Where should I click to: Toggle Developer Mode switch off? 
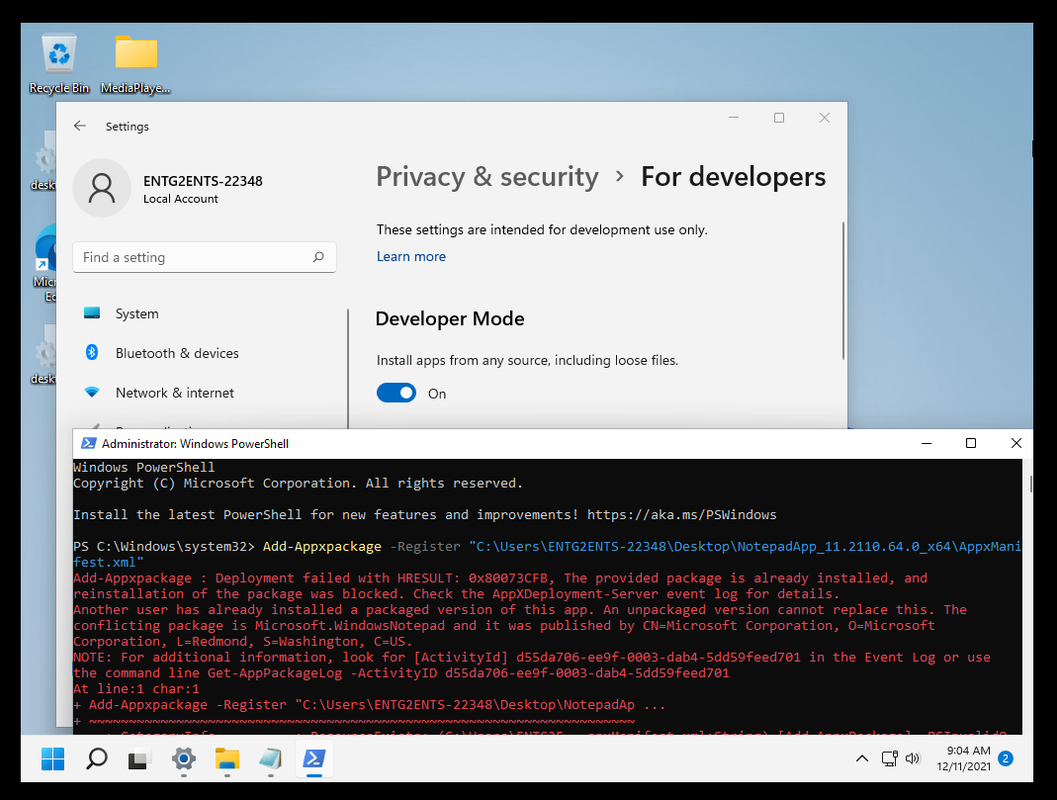(x=396, y=393)
